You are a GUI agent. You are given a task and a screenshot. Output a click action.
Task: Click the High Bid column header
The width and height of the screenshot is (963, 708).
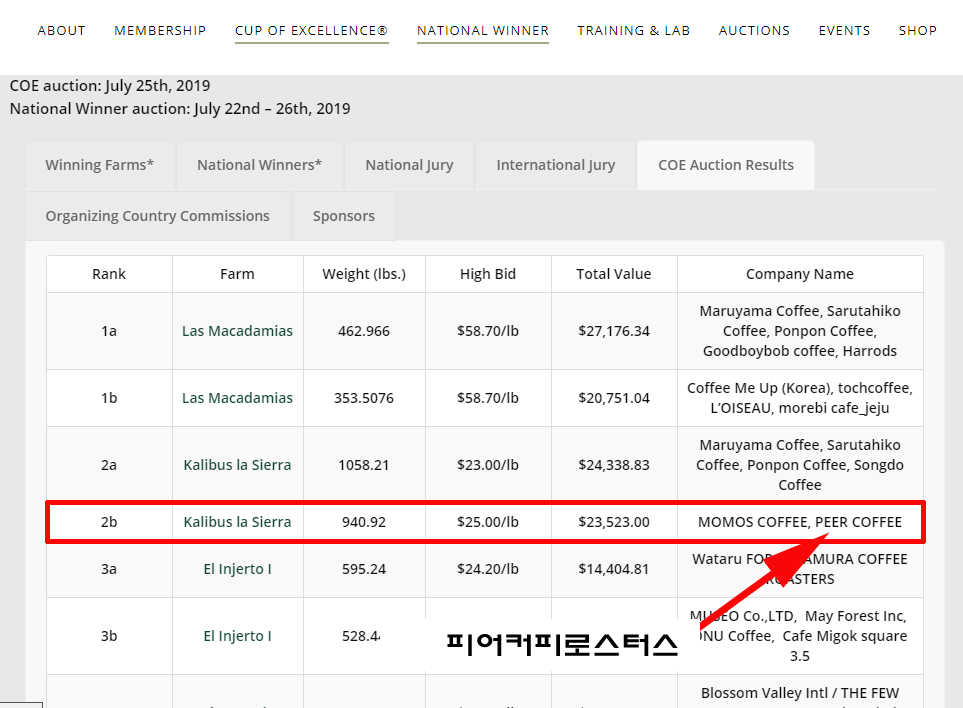pos(488,274)
